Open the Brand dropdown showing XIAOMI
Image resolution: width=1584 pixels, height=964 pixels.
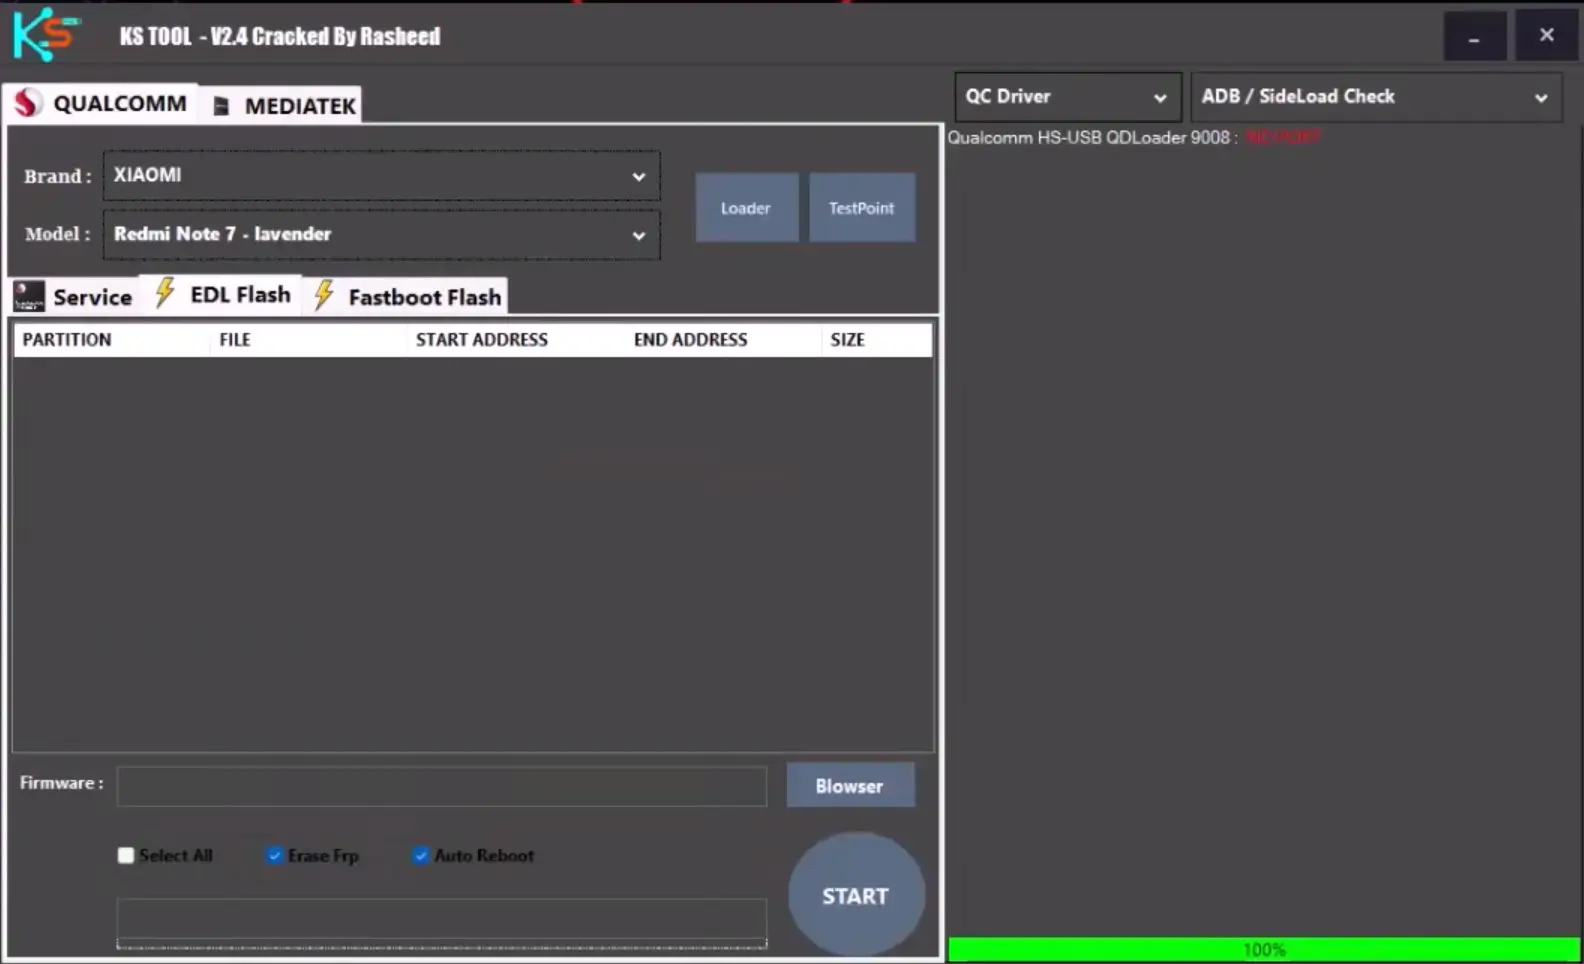[381, 175]
